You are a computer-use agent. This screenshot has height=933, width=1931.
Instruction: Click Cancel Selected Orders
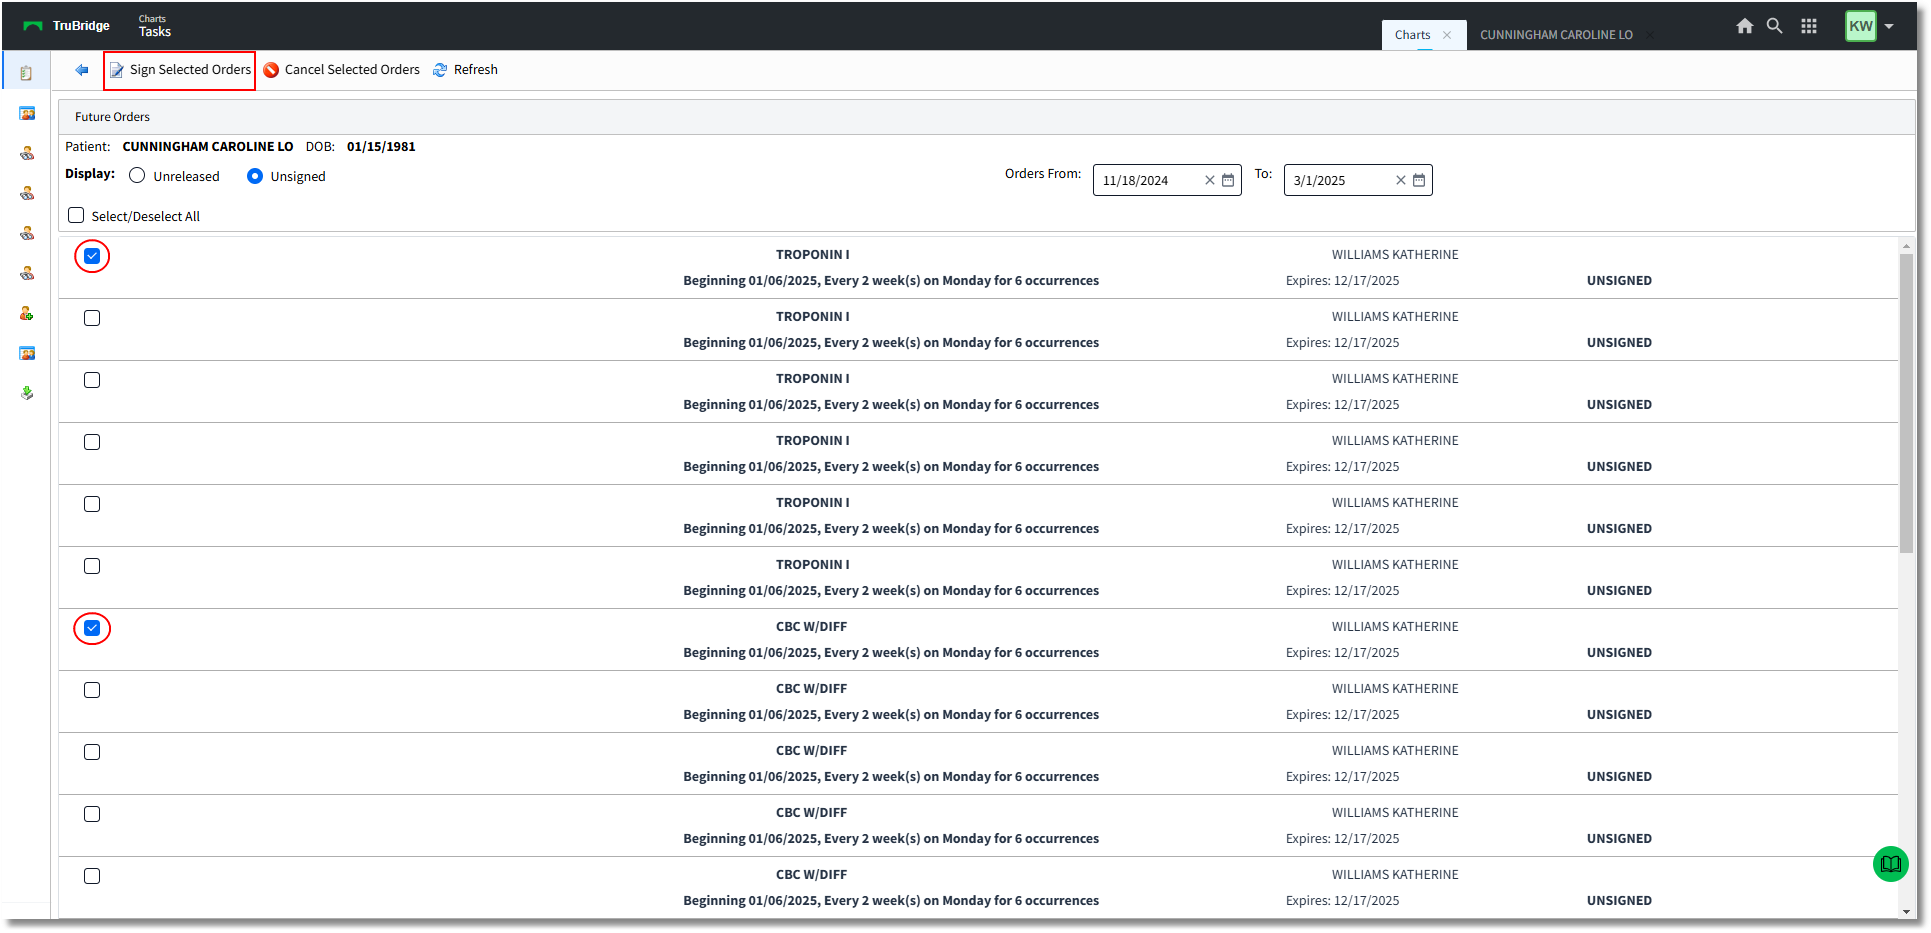point(341,70)
